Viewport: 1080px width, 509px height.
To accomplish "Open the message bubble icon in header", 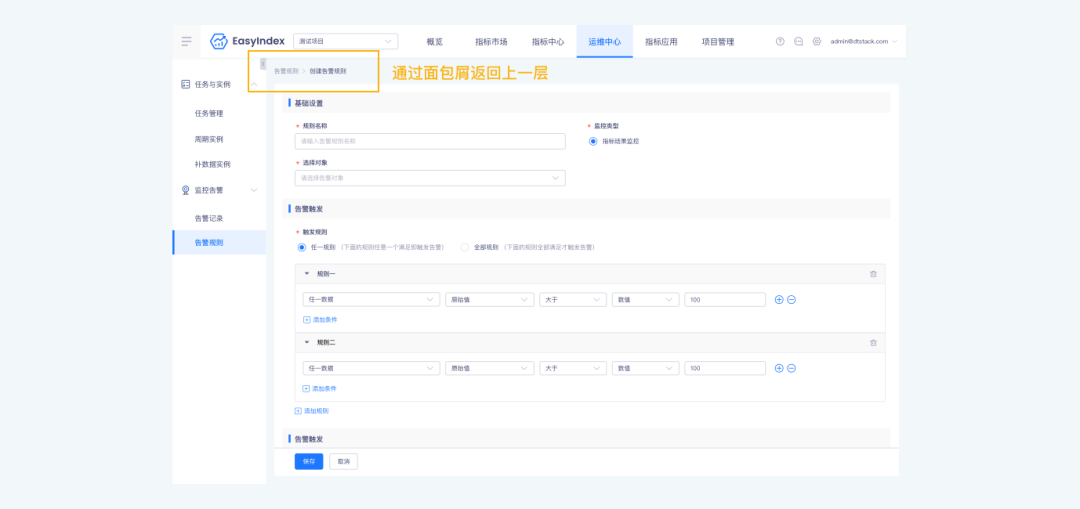I will [798, 41].
